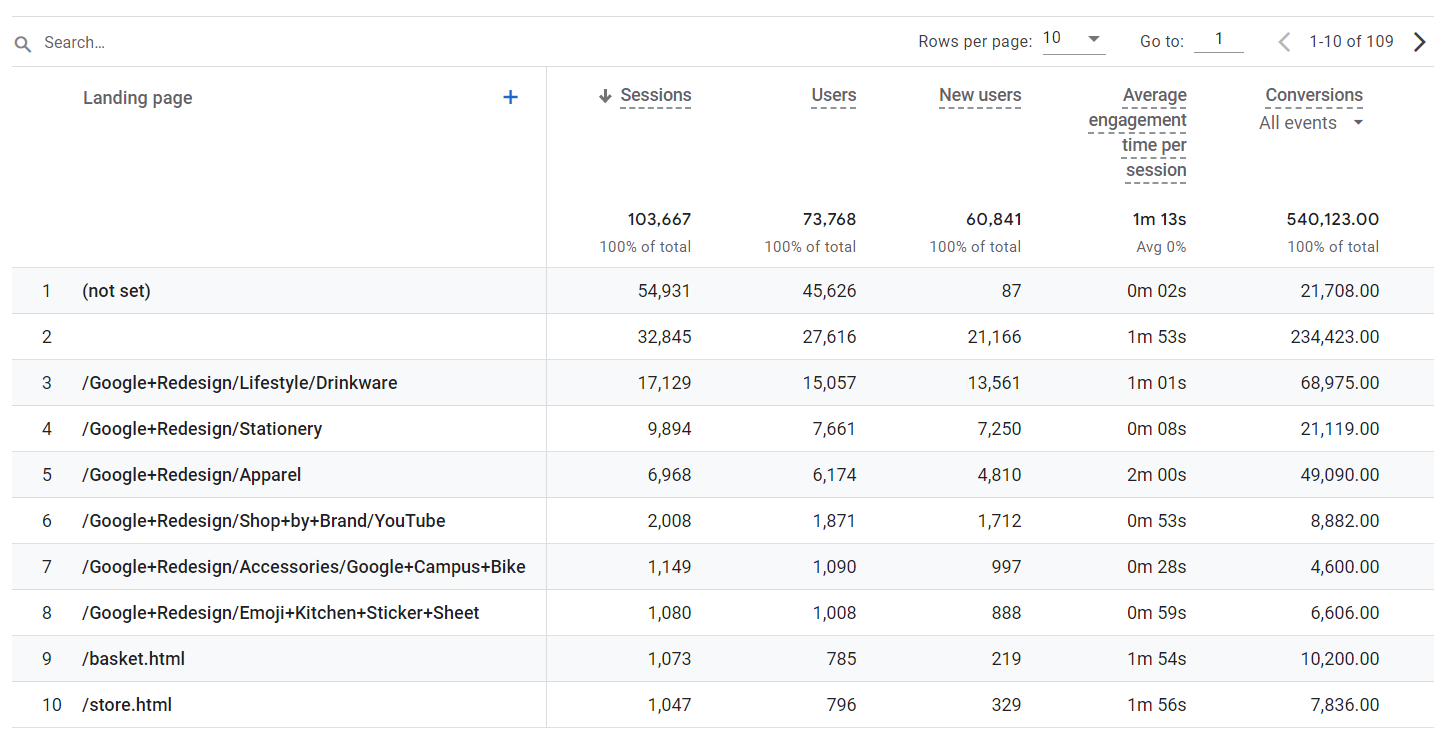The height and width of the screenshot is (736, 1452).
Task: Click sessions value 1,149
Action: 670,567
